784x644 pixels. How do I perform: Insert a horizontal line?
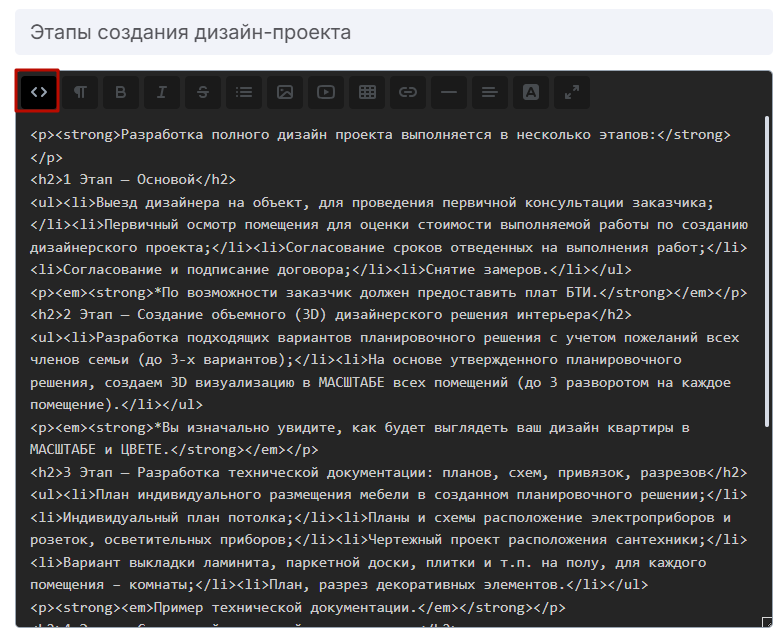tap(449, 92)
